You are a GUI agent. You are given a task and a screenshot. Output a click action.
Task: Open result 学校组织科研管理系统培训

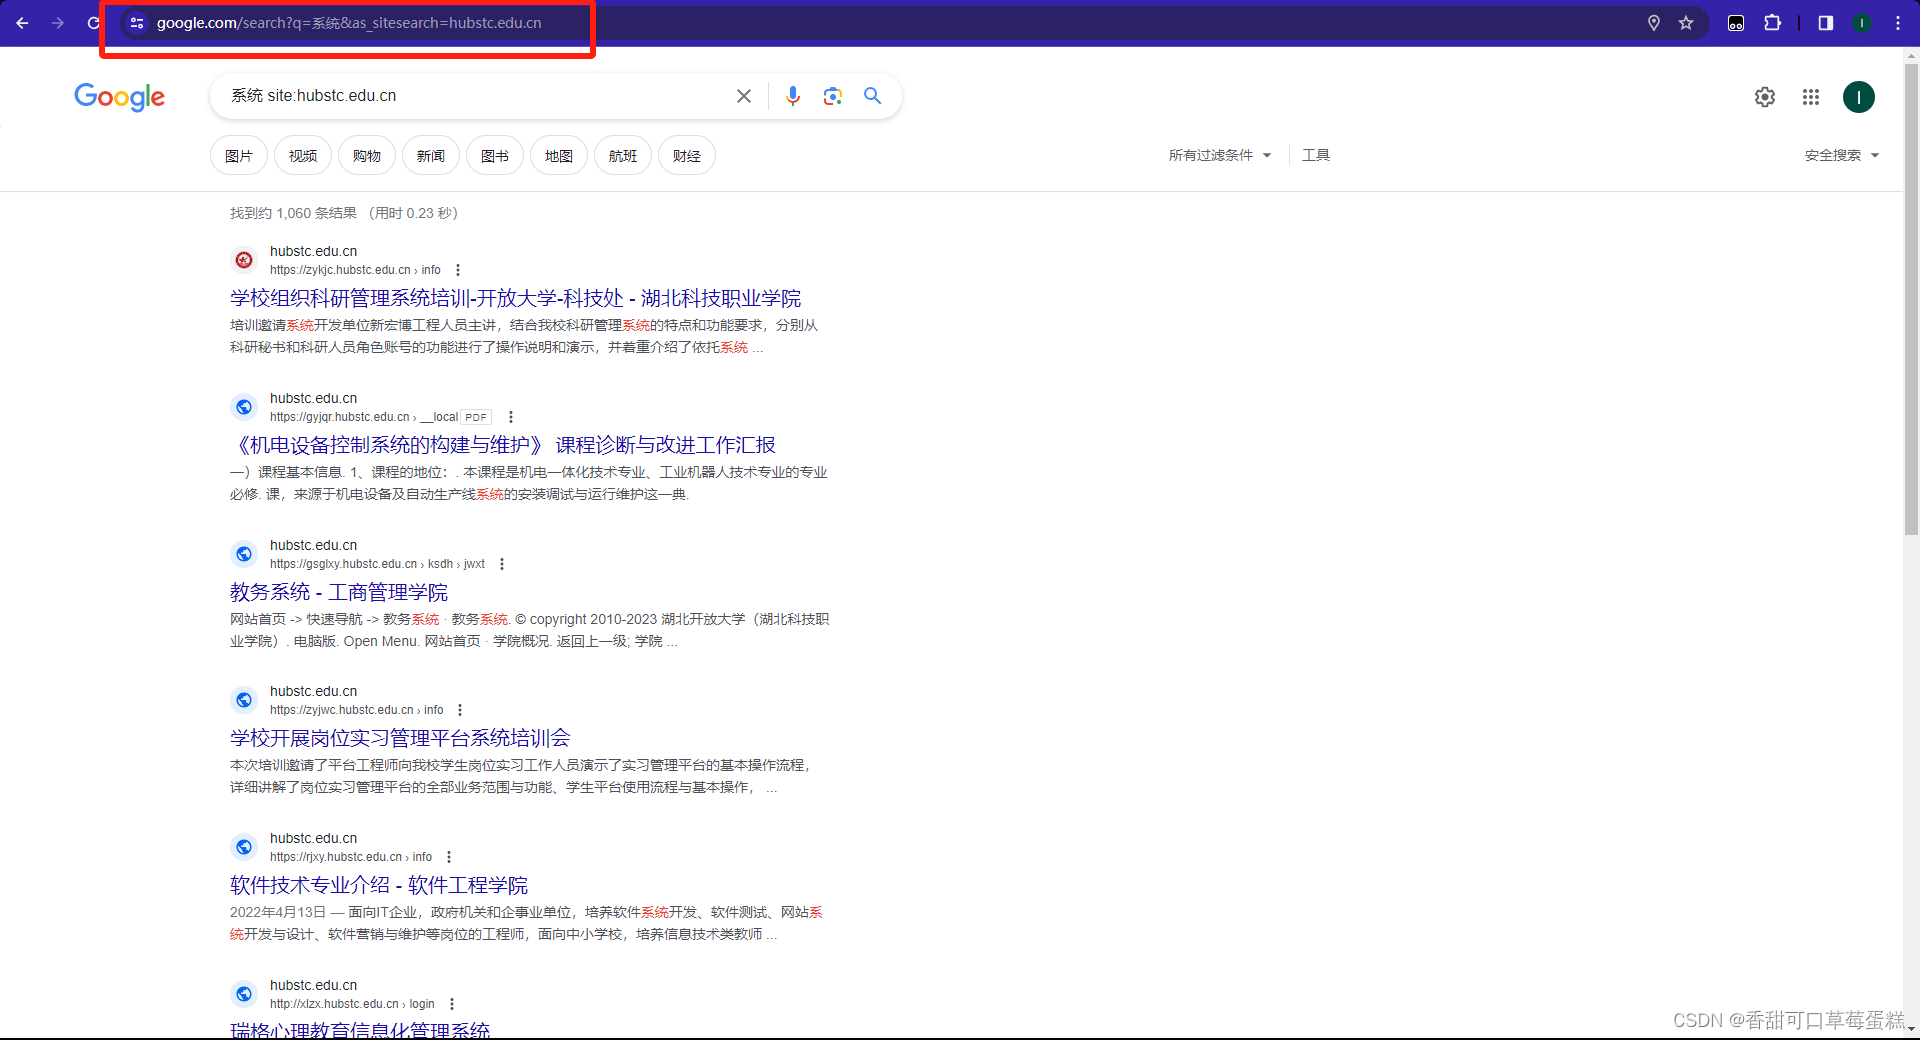click(x=515, y=298)
